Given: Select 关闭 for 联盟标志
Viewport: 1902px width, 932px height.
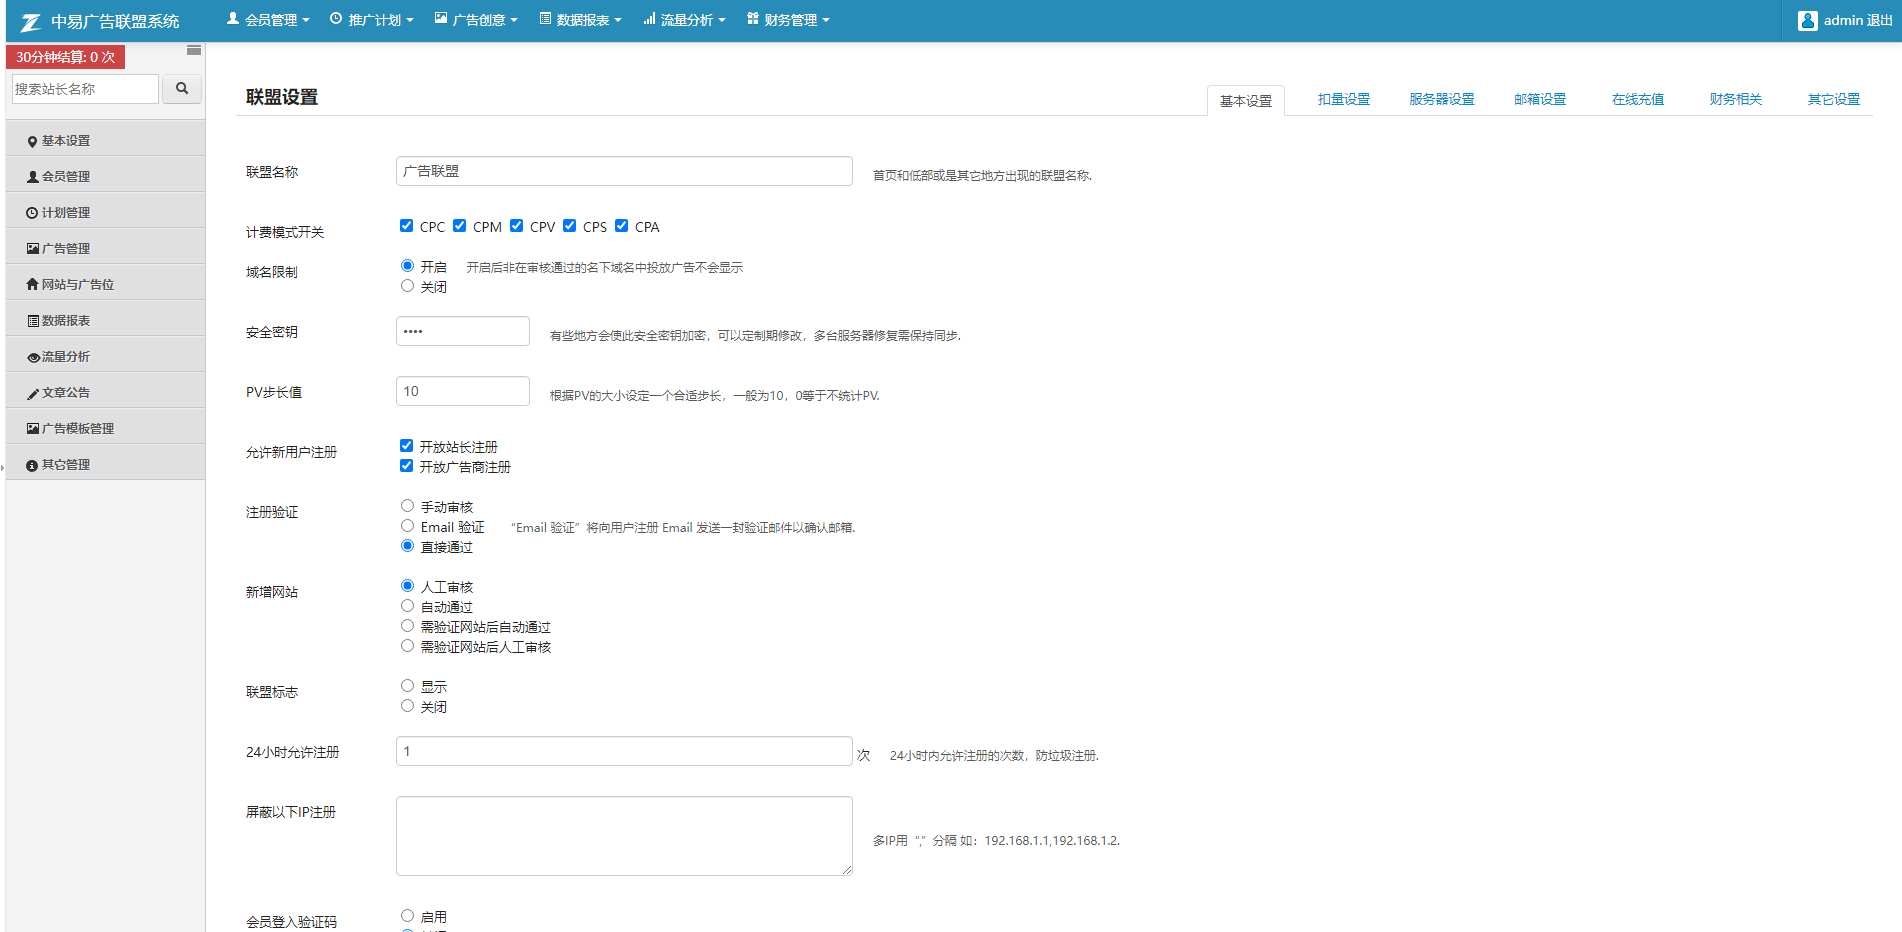Looking at the screenshot, I should [407, 706].
